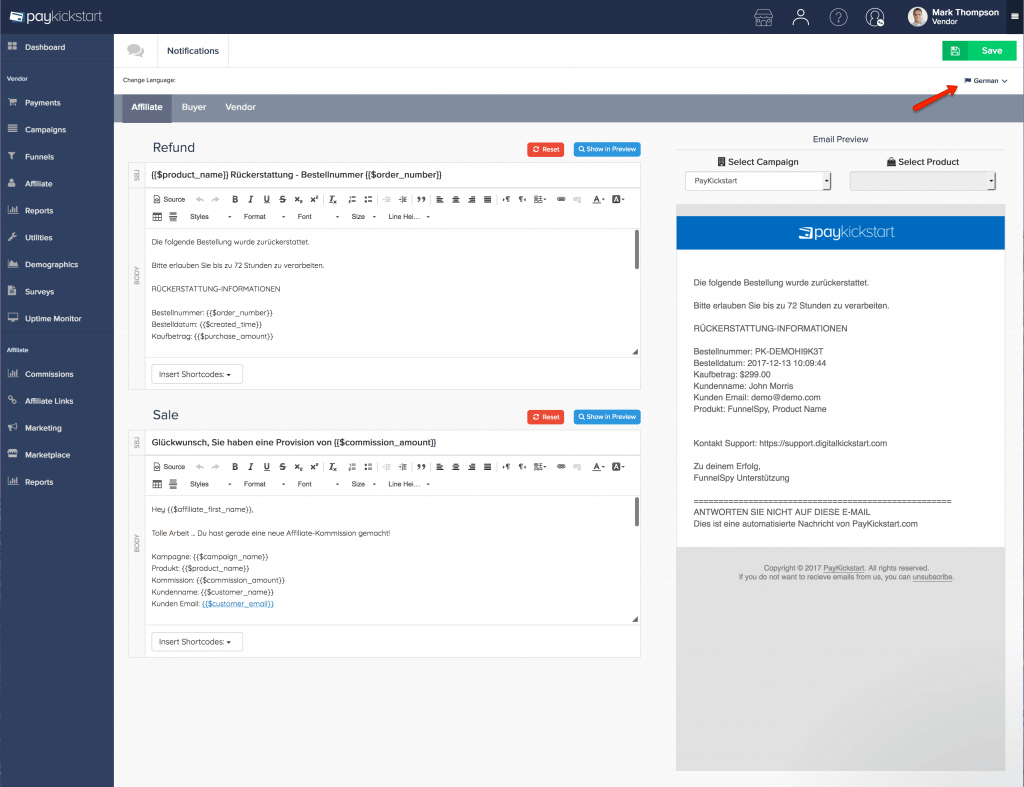This screenshot has height=787, width=1024.
Task: Insert link in the Refund editor
Action: 561,199
